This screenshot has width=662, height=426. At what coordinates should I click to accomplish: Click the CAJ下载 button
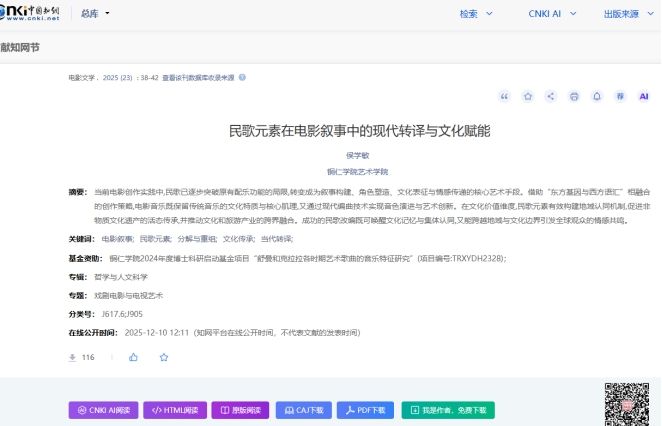pos(304,410)
